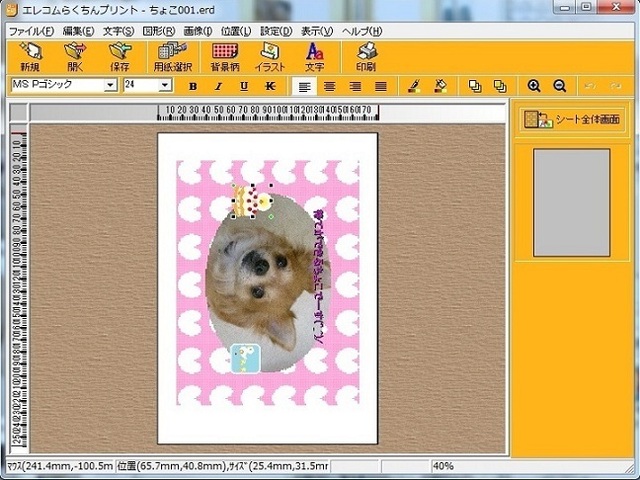Click the application icon in title bar

pos(11,9)
